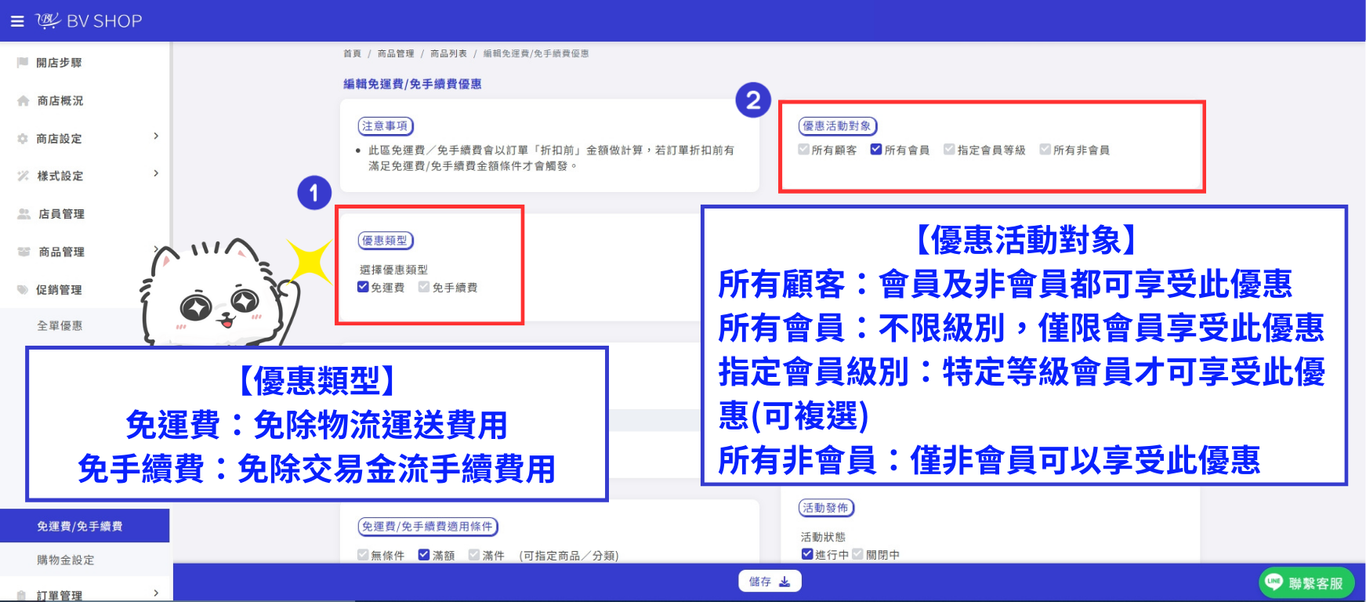Toggle the 所有會員 checkbox
The image size is (1366, 602).
click(x=876, y=150)
